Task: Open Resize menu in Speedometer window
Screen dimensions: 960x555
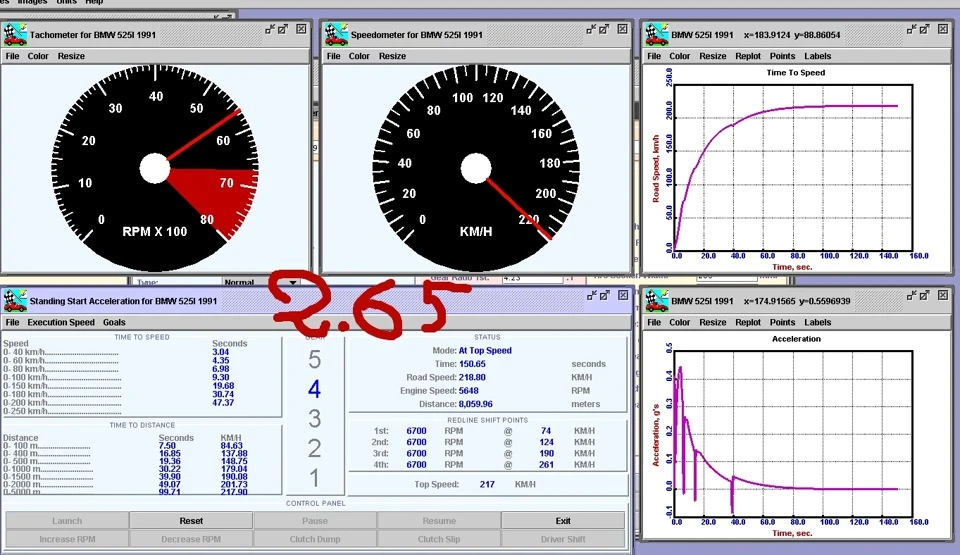Action: tap(392, 56)
